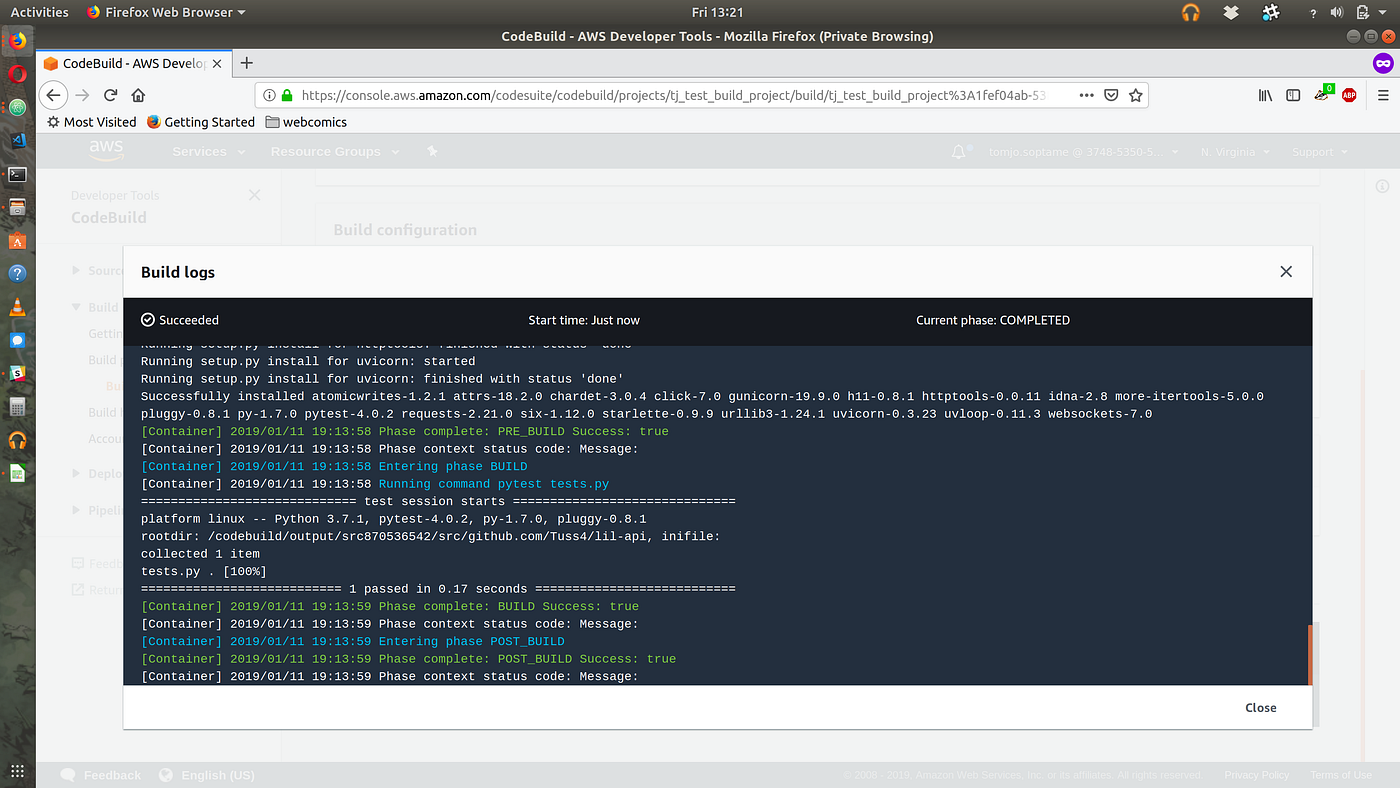The width and height of the screenshot is (1400, 788).
Task: Open the Terminal from the dock
Action: [17, 173]
